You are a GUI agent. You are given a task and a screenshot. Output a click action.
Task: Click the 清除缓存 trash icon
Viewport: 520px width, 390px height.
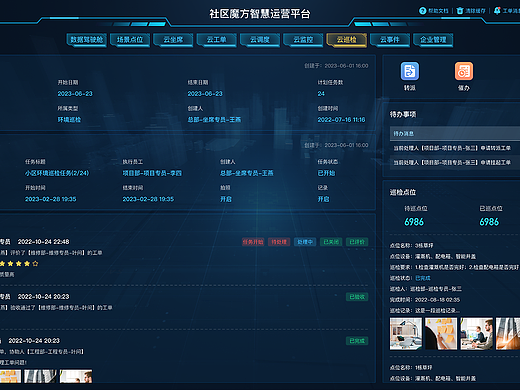pos(460,11)
